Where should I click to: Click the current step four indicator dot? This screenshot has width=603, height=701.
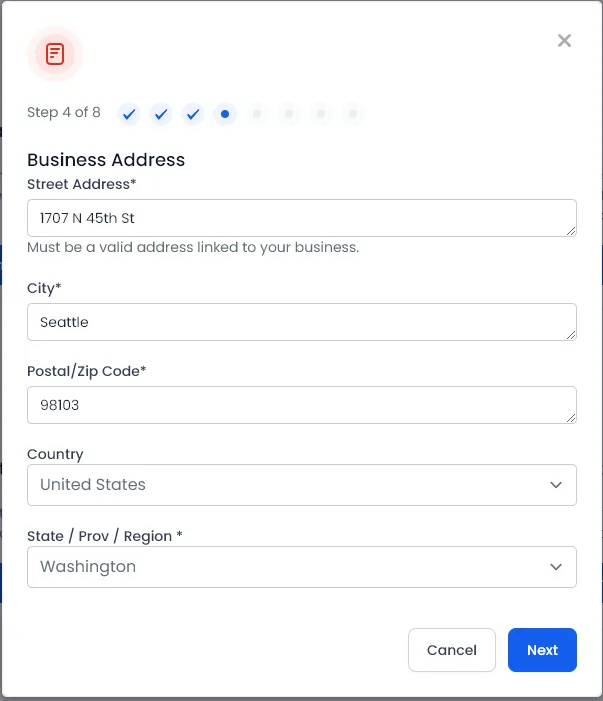click(x=225, y=114)
